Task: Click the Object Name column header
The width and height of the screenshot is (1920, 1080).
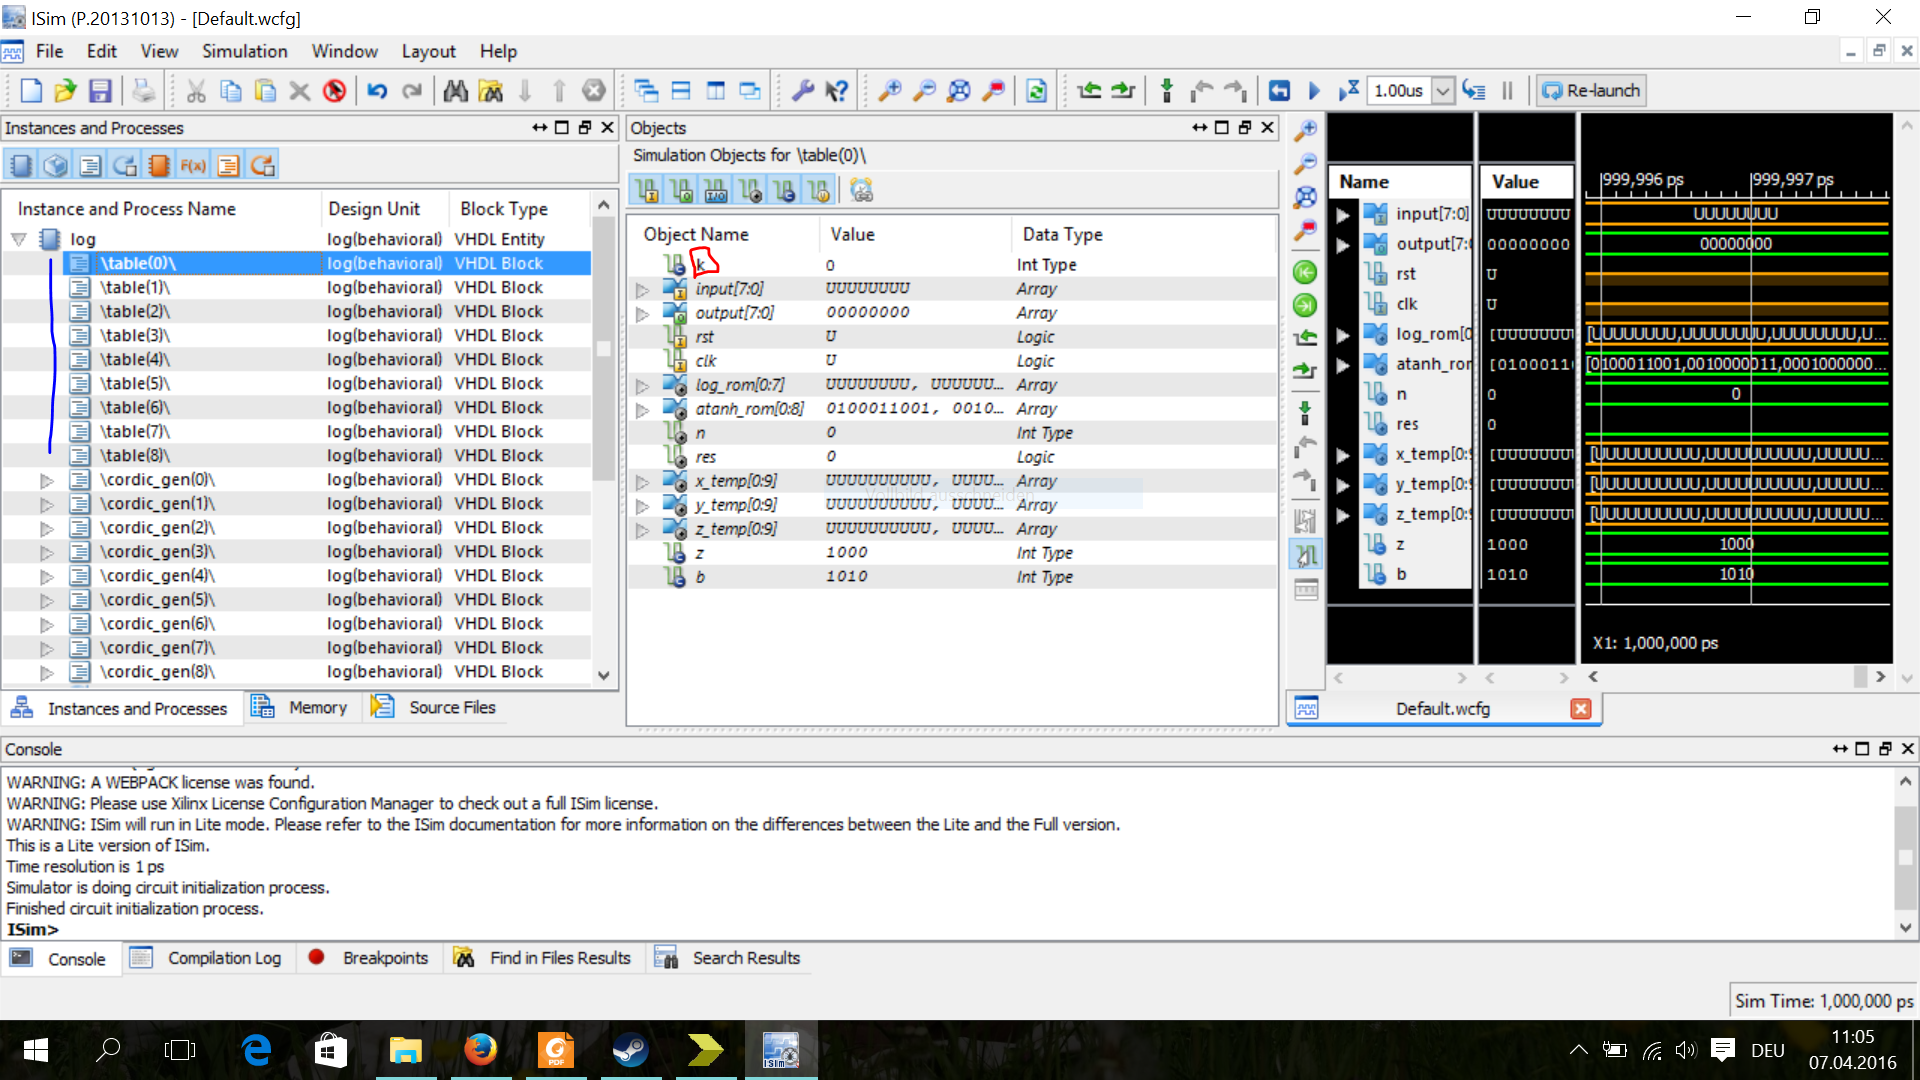Action: pyautogui.click(x=696, y=234)
